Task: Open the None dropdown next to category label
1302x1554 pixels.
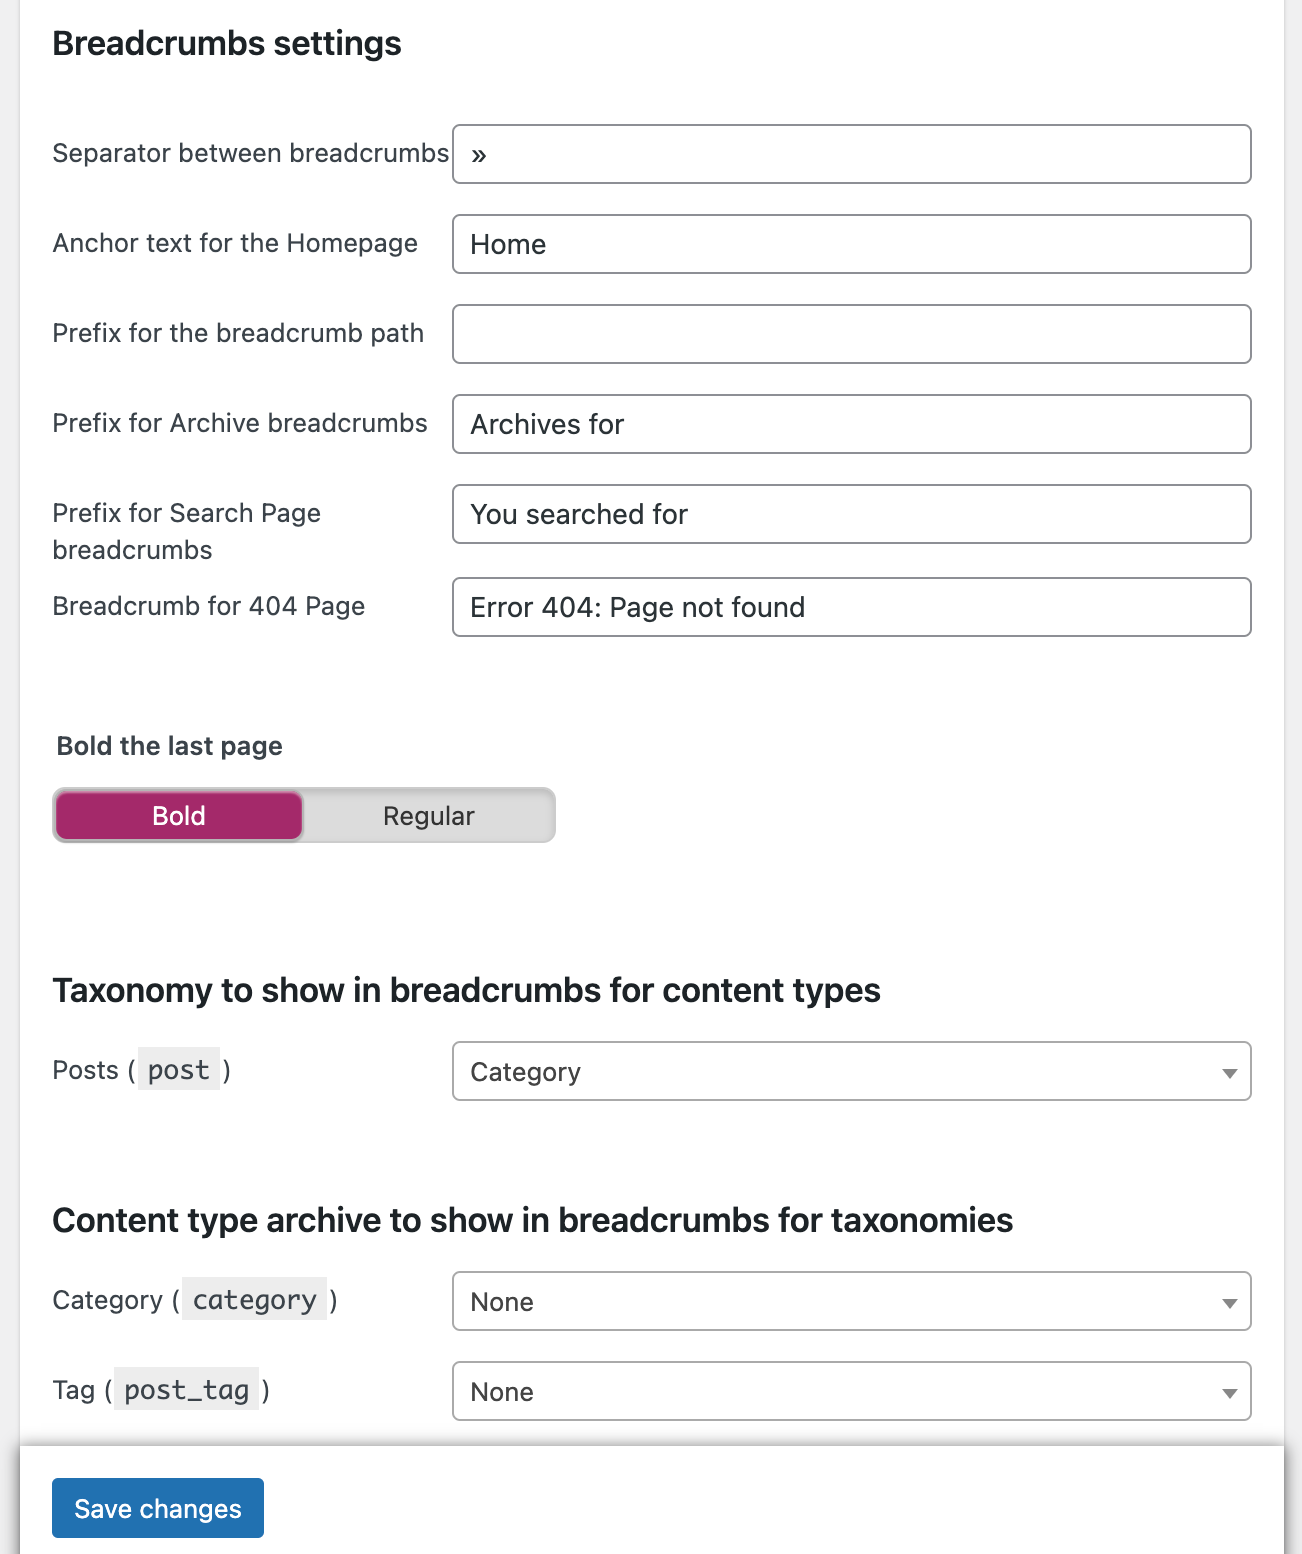Action: pos(851,1301)
